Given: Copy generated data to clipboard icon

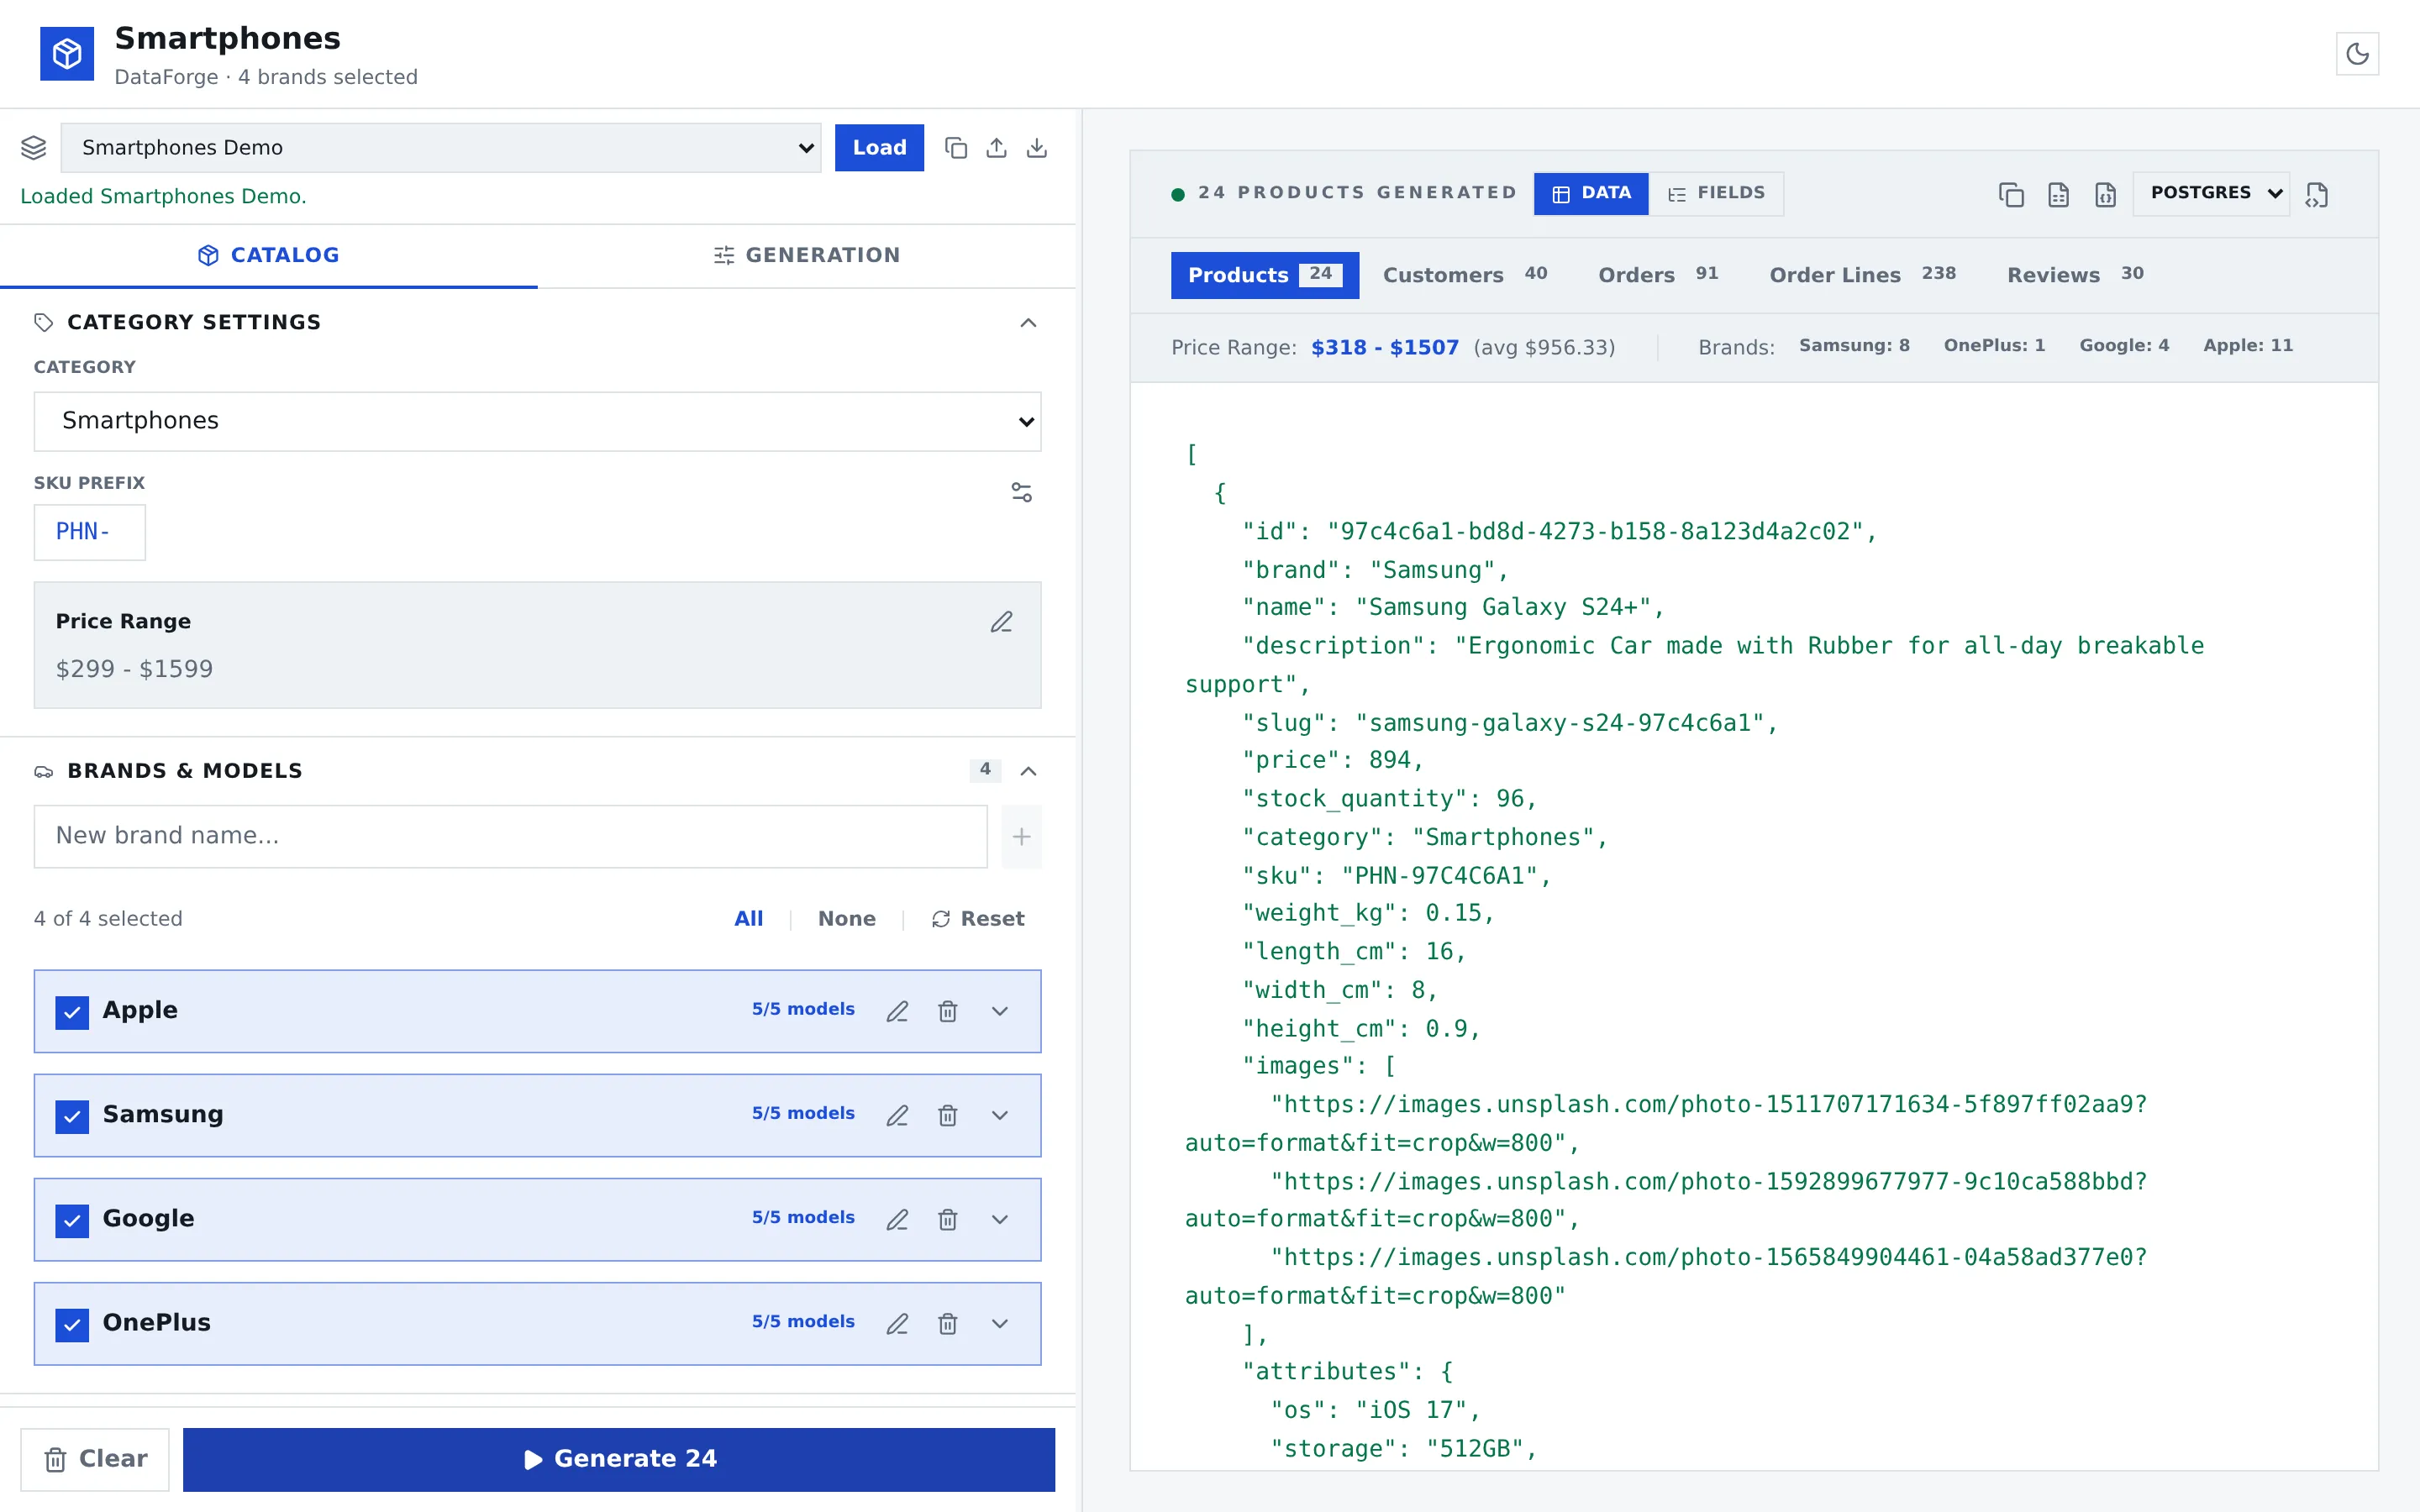Looking at the screenshot, I should (x=2011, y=194).
